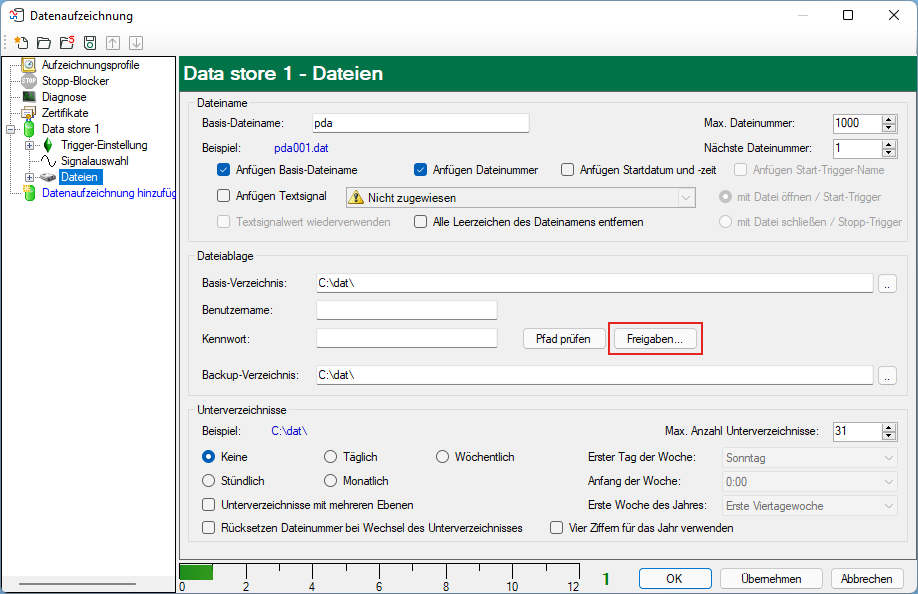The width and height of the screenshot is (918, 594).
Task: Expand the Trigger-Einstellung tree node
Action: pyautogui.click(x=29, y=145)
